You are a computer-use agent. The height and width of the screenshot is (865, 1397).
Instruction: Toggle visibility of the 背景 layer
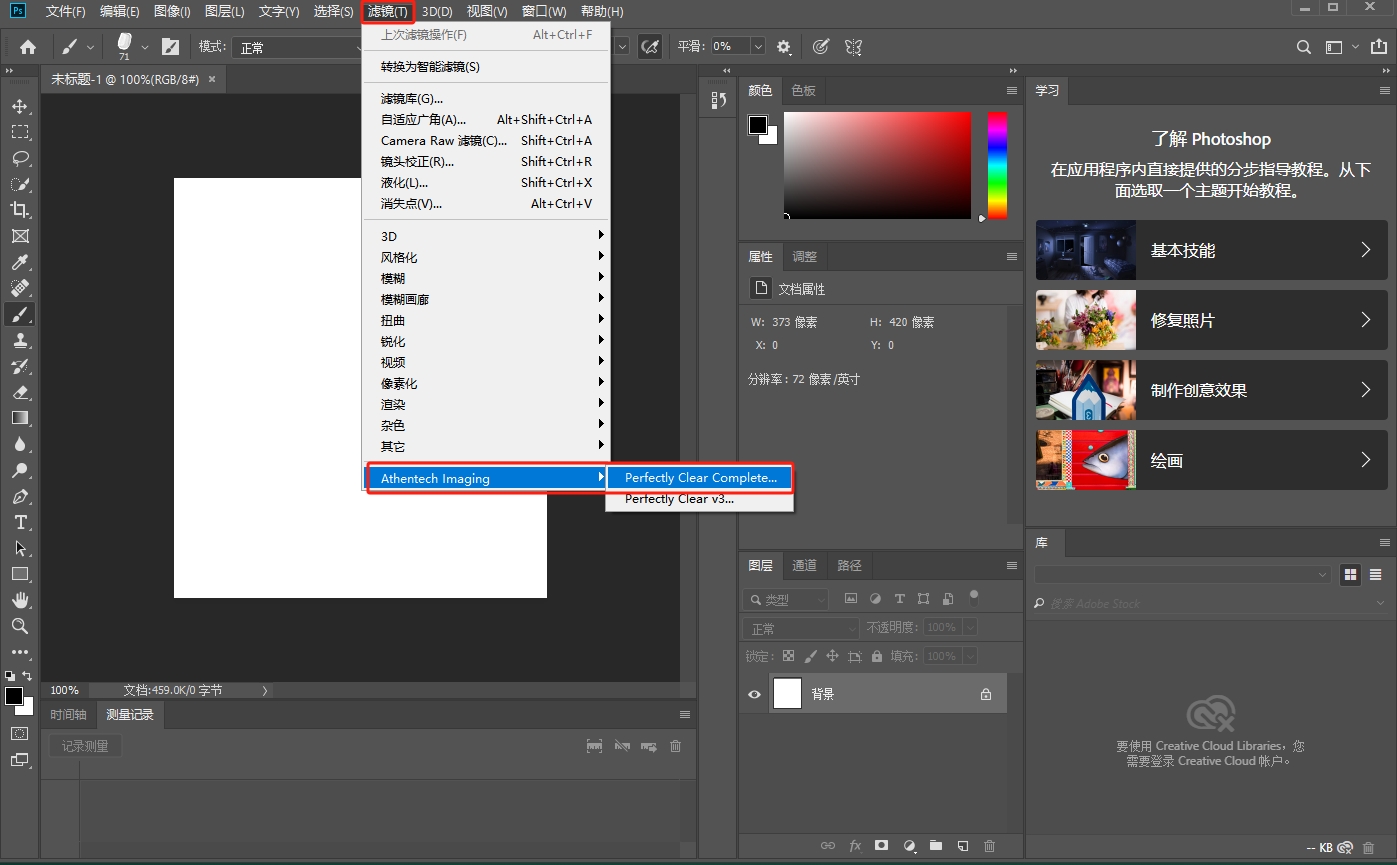point(754,694)
